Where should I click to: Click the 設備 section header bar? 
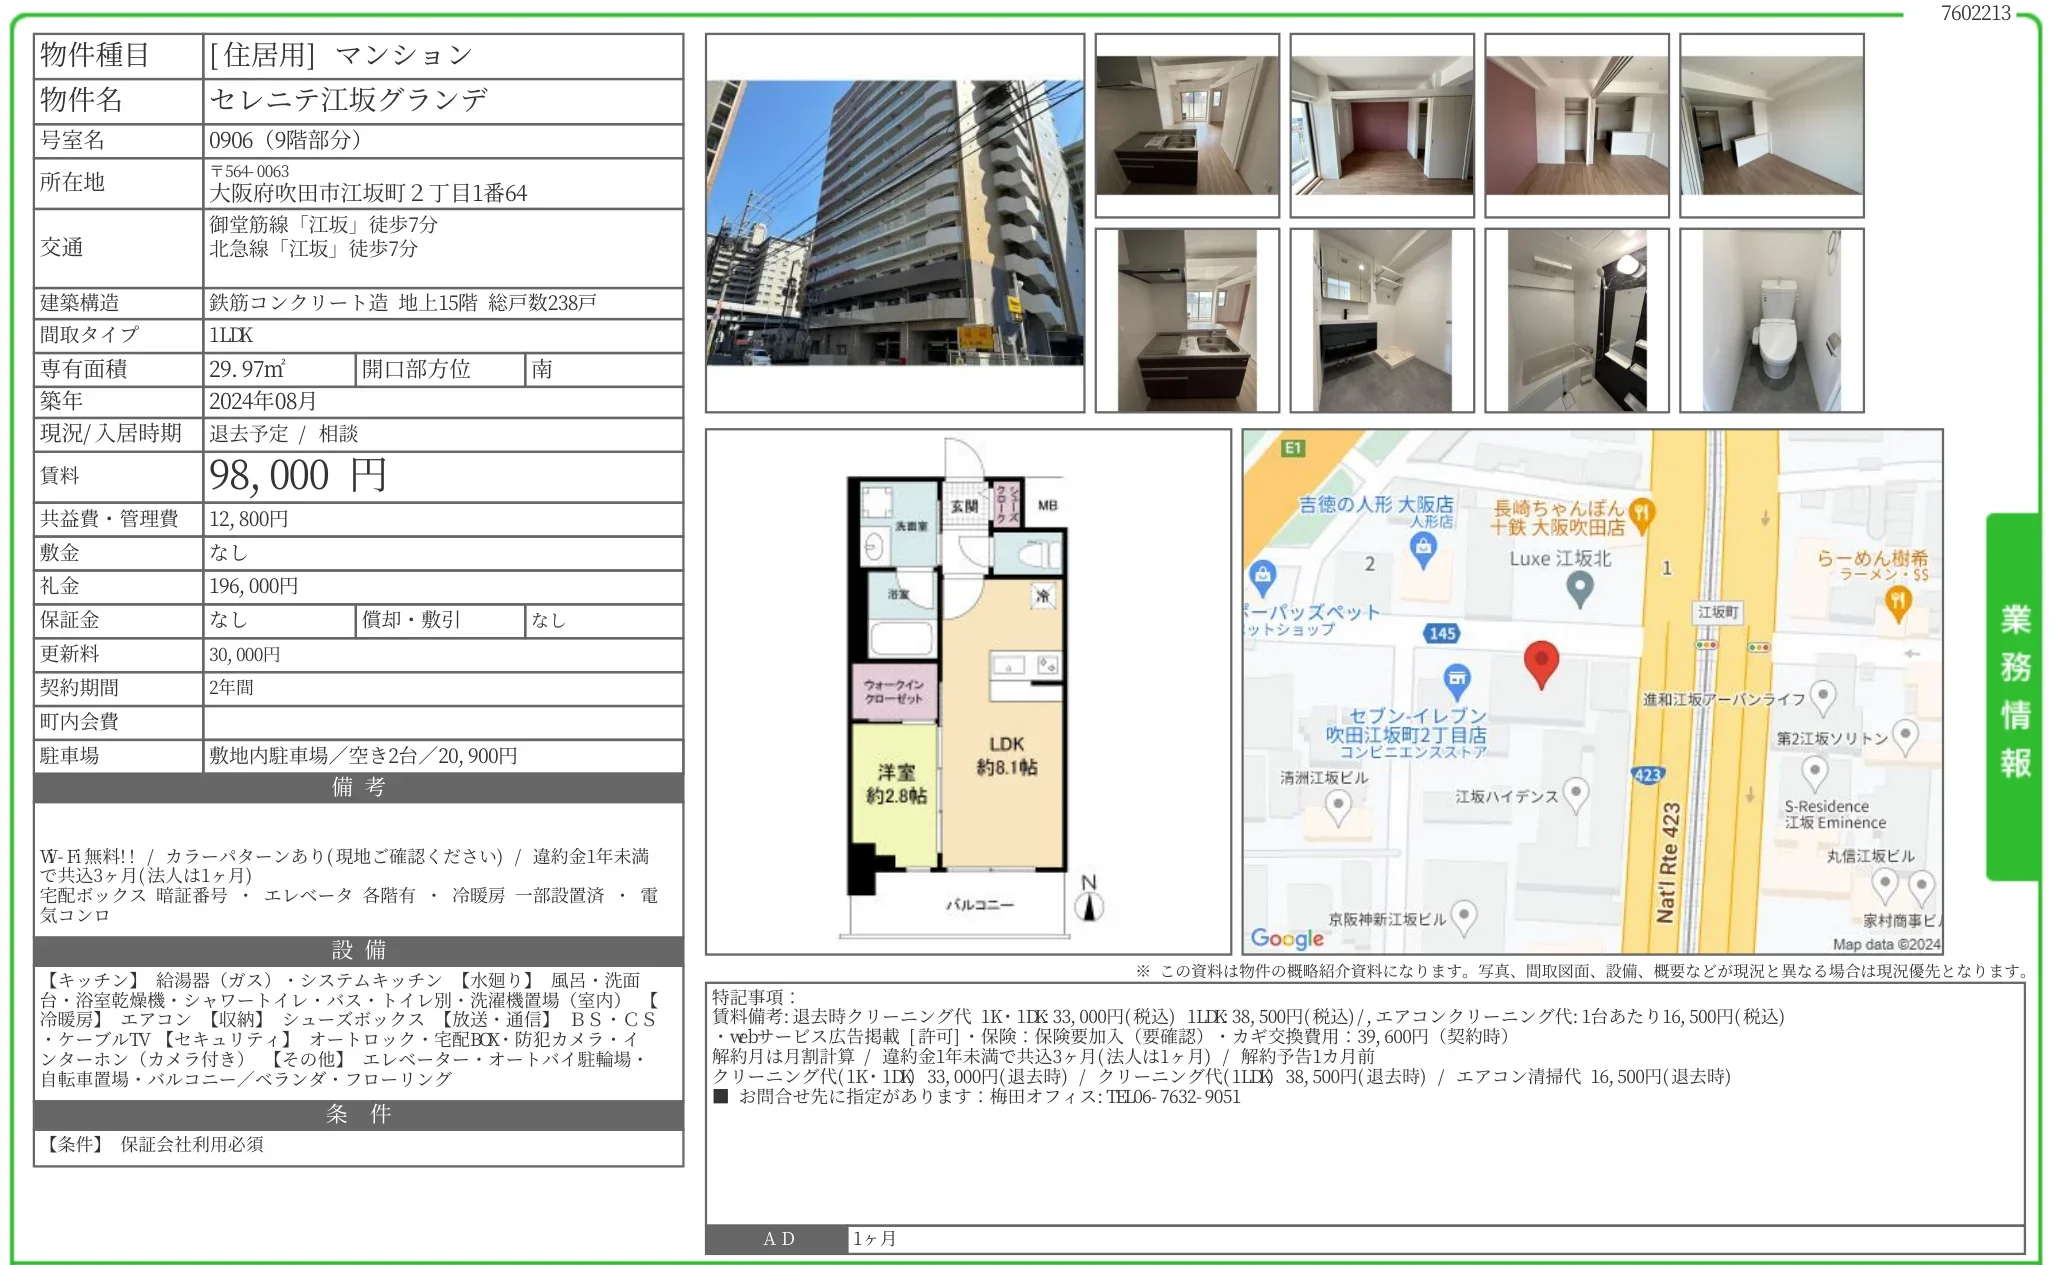click(x=358, y=950)
